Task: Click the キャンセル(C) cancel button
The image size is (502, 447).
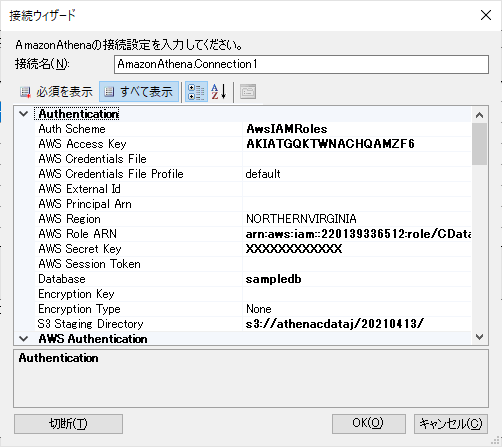Action: pyautogui.click(x=451, y=424)
